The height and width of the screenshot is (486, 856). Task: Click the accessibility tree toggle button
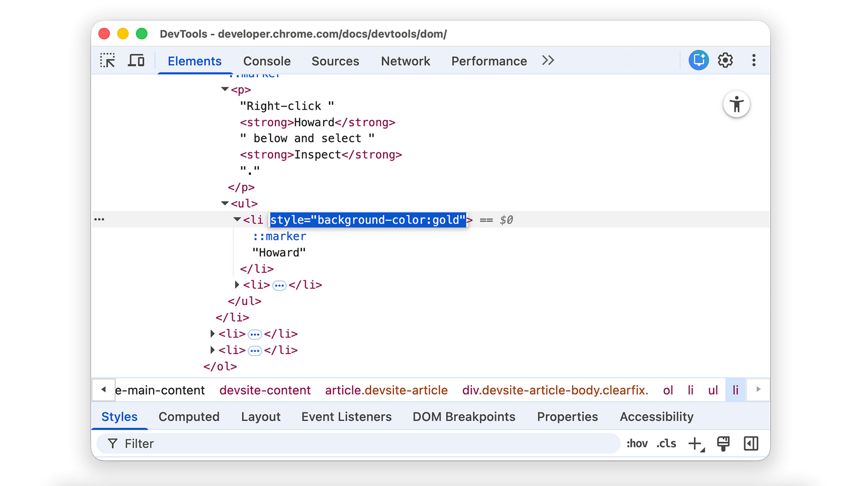point(736,104)
